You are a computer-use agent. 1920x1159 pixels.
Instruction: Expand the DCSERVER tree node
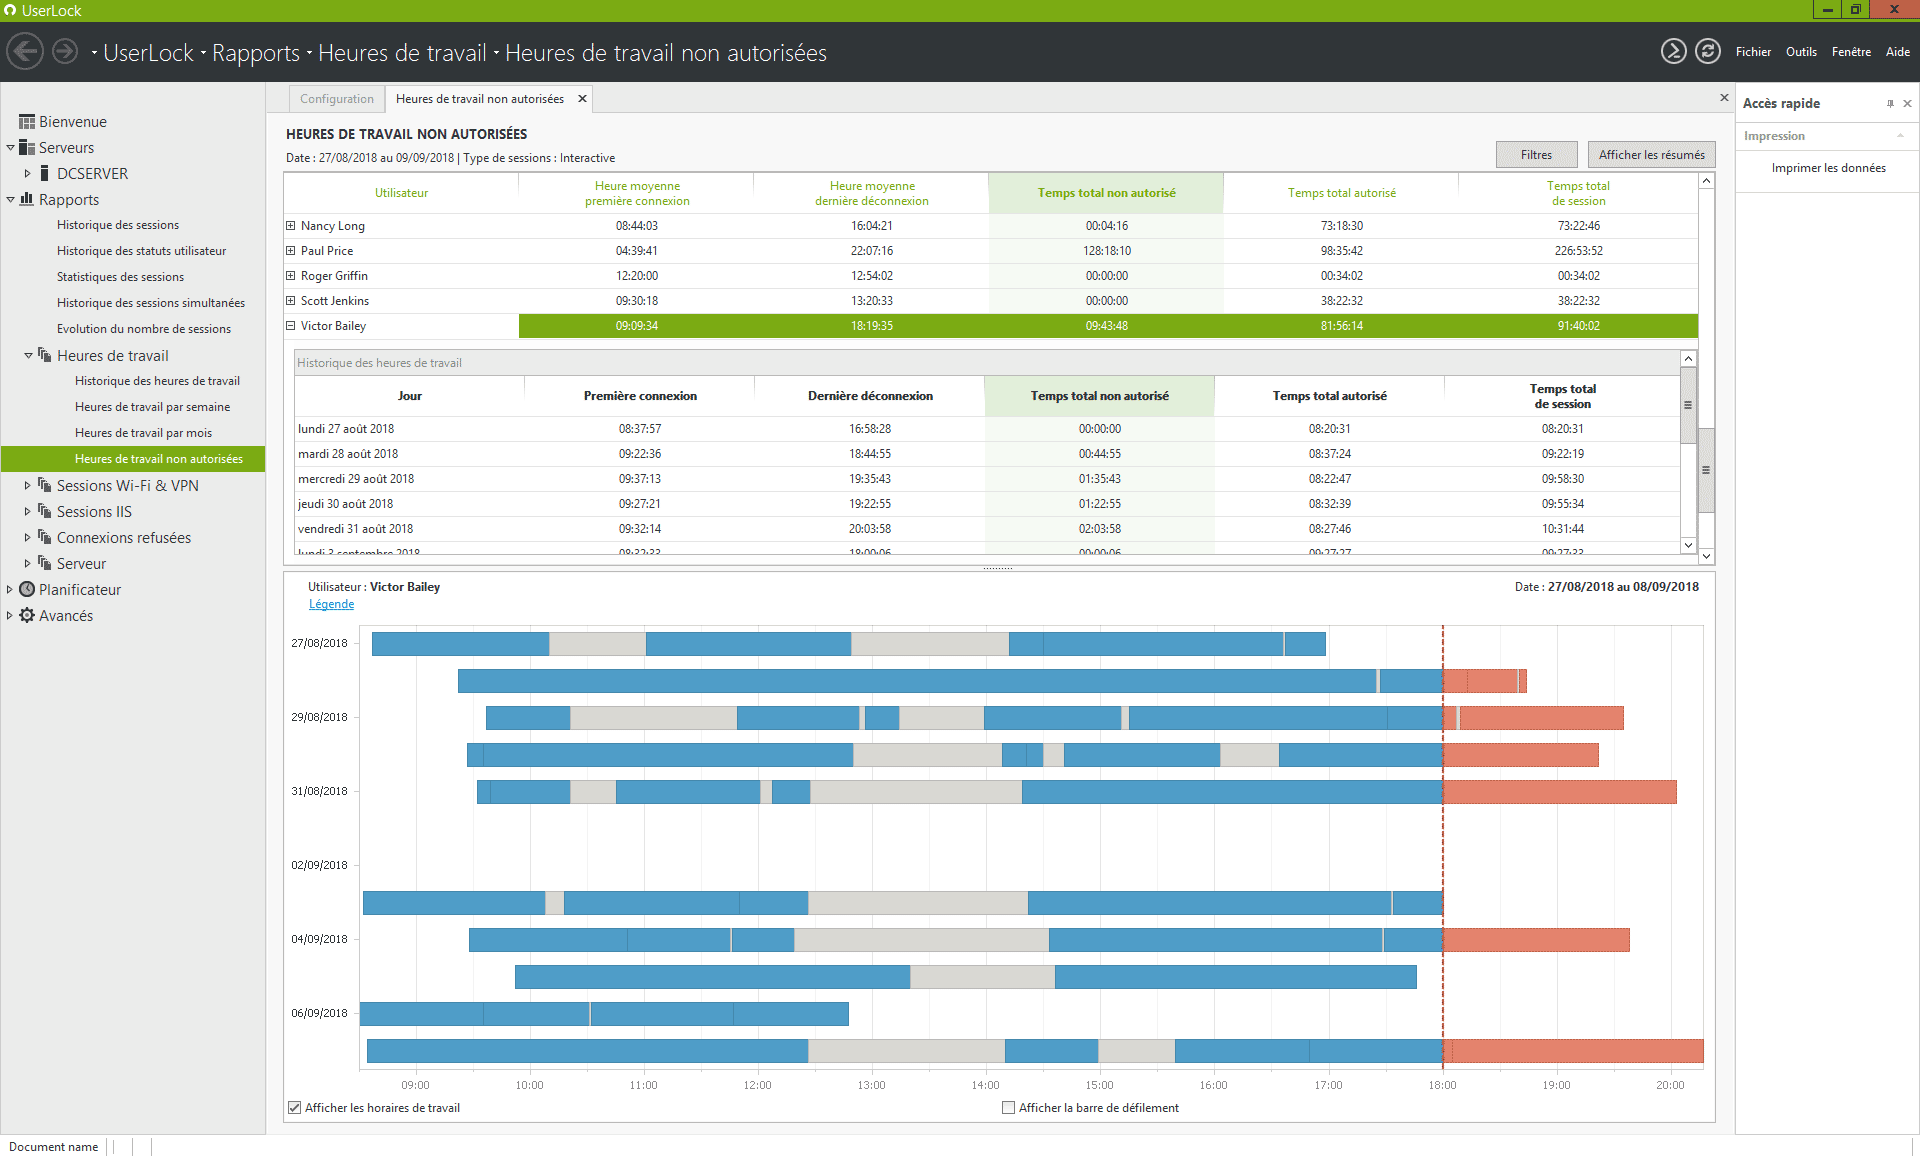[x=28, y=174]
